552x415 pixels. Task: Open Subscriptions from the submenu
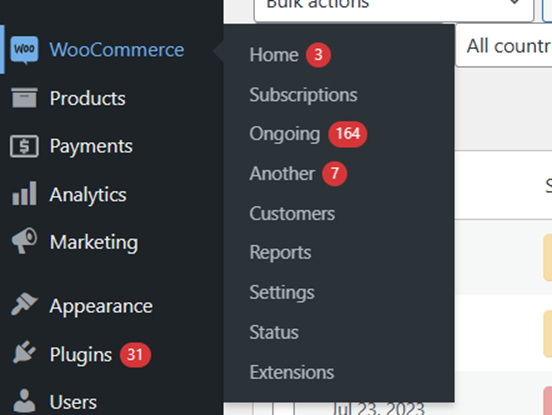[x=303, y=95]
